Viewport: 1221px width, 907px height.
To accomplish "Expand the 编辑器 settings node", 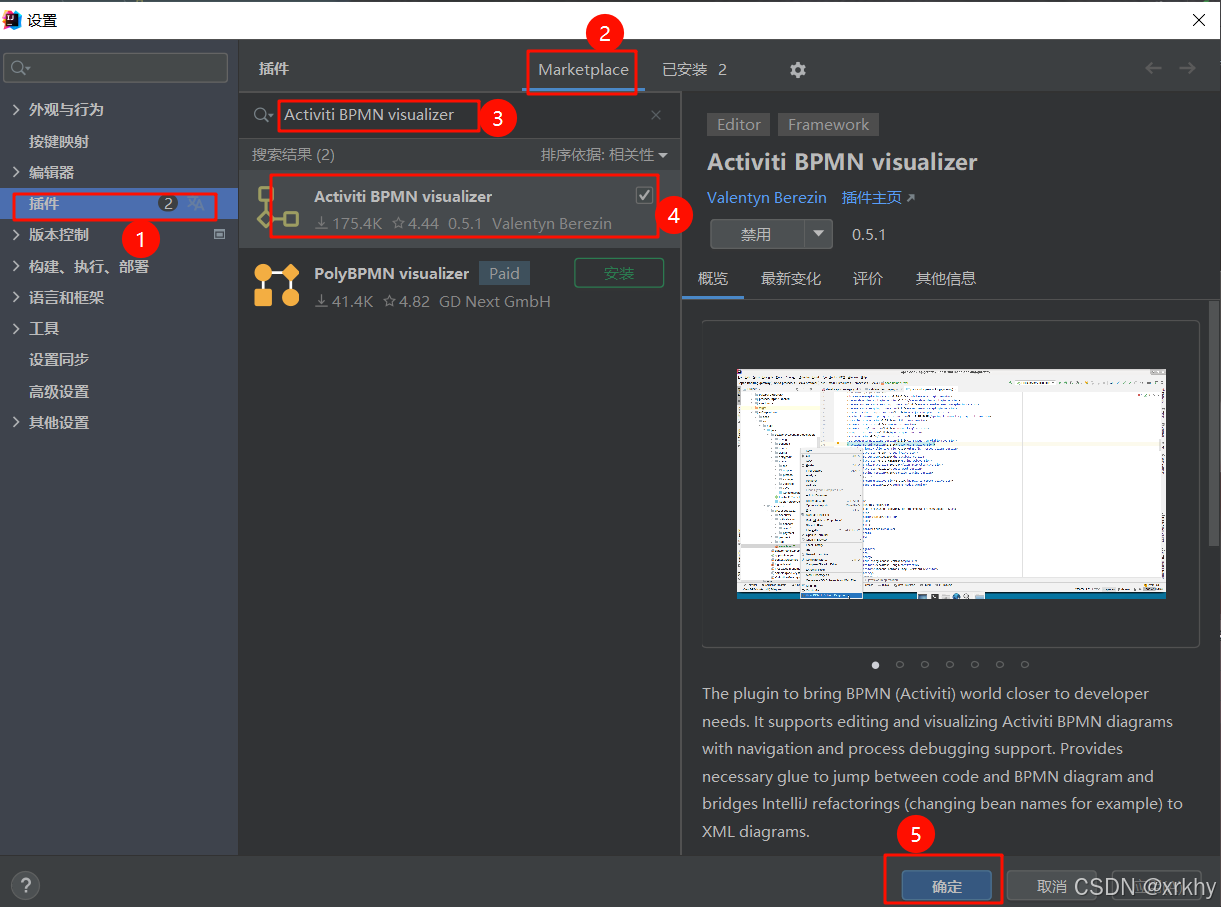I will click(16, 172).
